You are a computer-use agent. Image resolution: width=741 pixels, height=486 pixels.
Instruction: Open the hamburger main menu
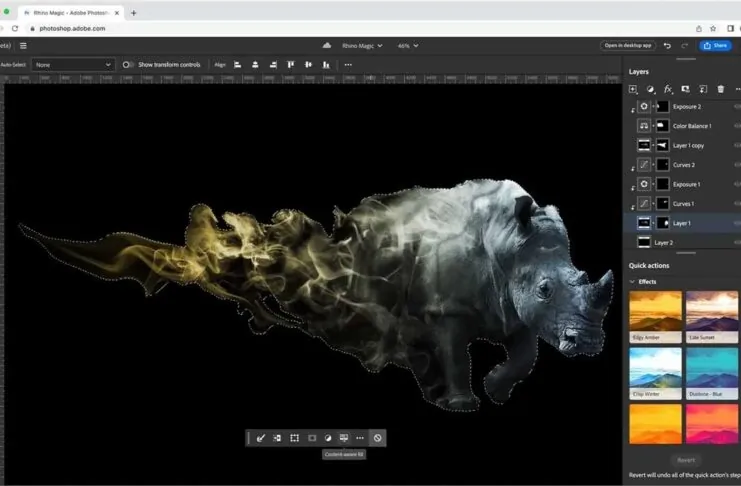tap(23, 45)
